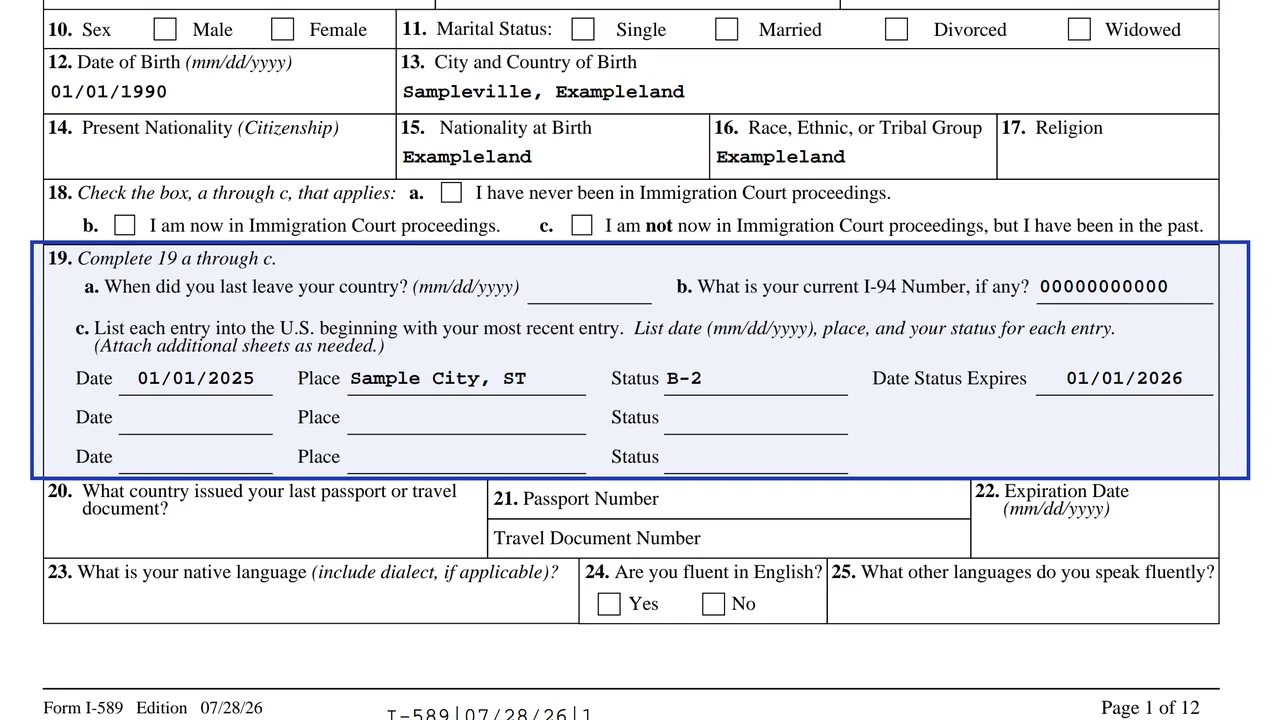
Task: Edit the Status field containing B-2
Action: [x=756, y=379]
